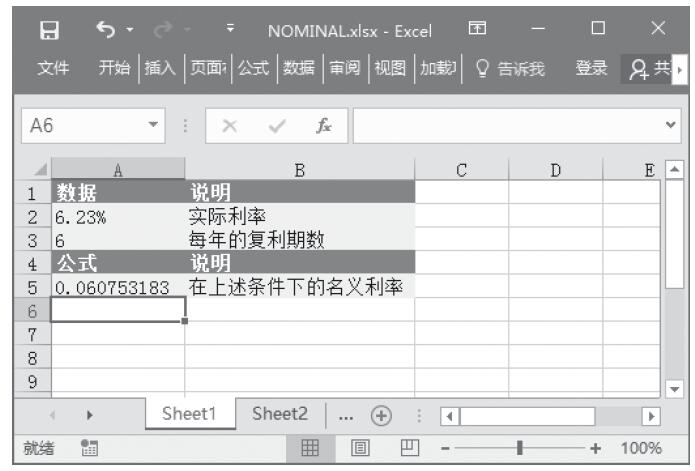Open Customize Quick Access Toolbar dropdown
This screenshot has width=695, height=471.
[231, 32]
